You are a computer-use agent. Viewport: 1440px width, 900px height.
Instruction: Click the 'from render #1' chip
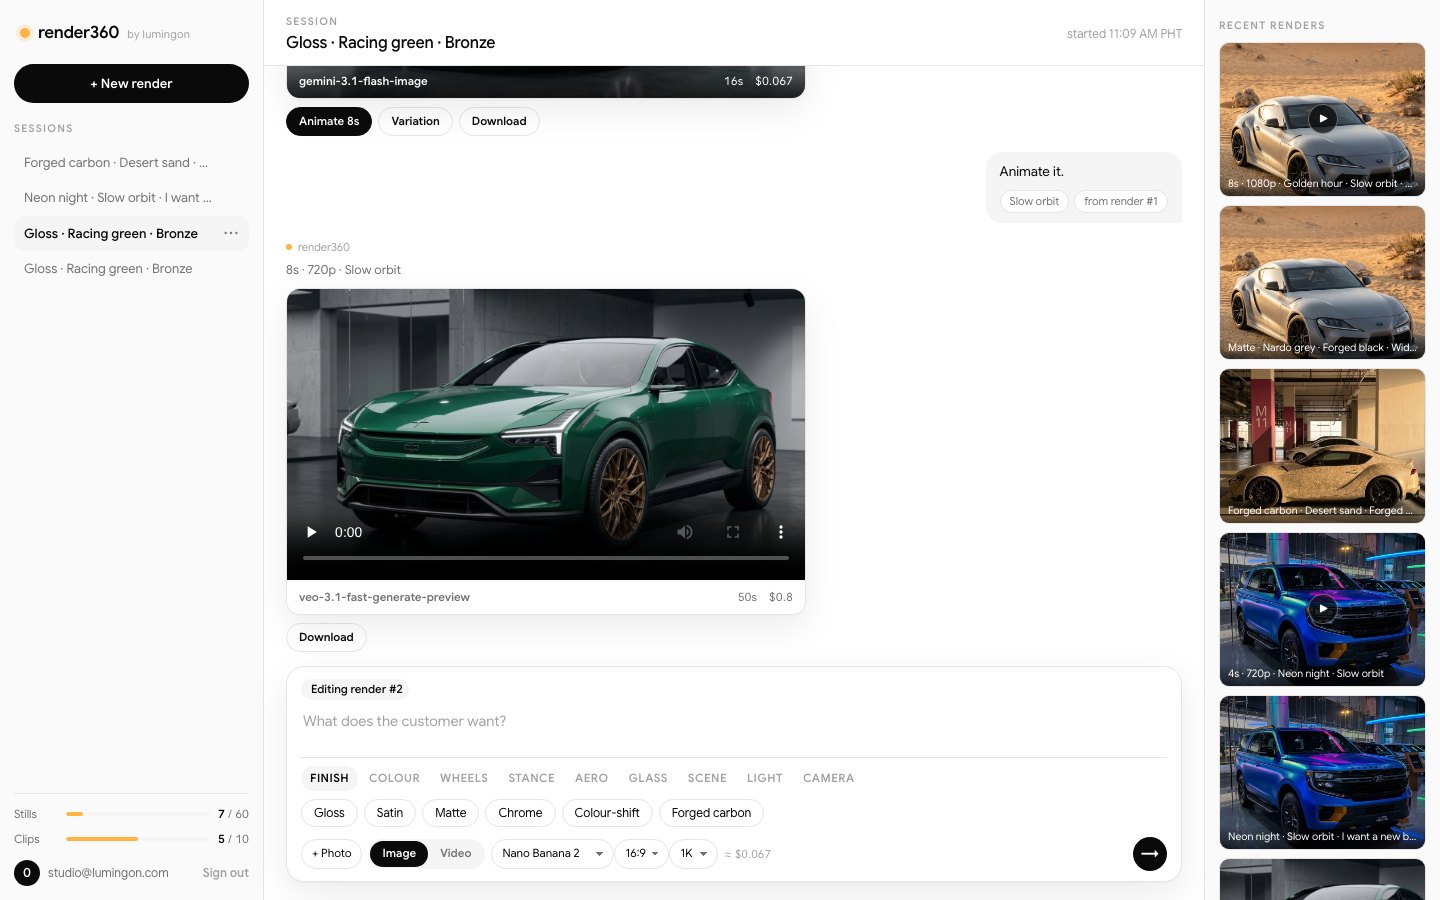click(1121, 201)
